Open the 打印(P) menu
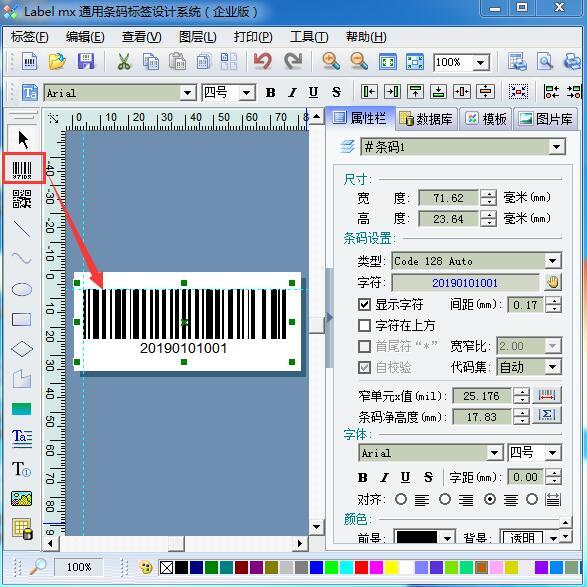 (253, 37)
